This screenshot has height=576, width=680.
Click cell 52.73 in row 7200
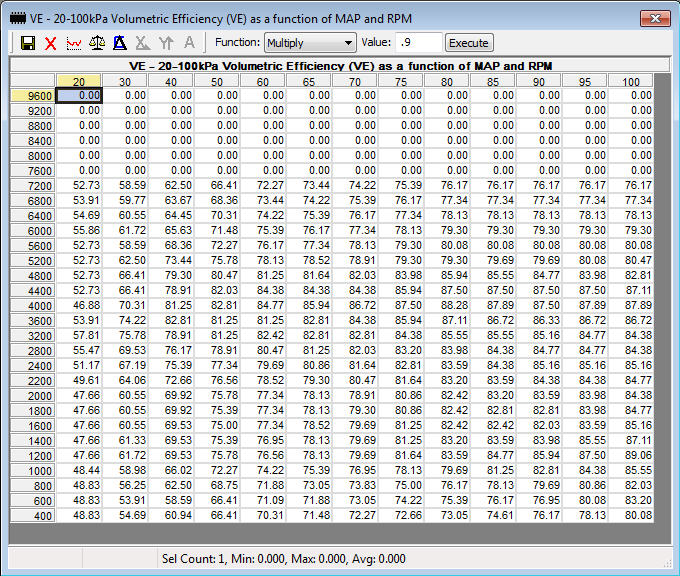point(79,185)
